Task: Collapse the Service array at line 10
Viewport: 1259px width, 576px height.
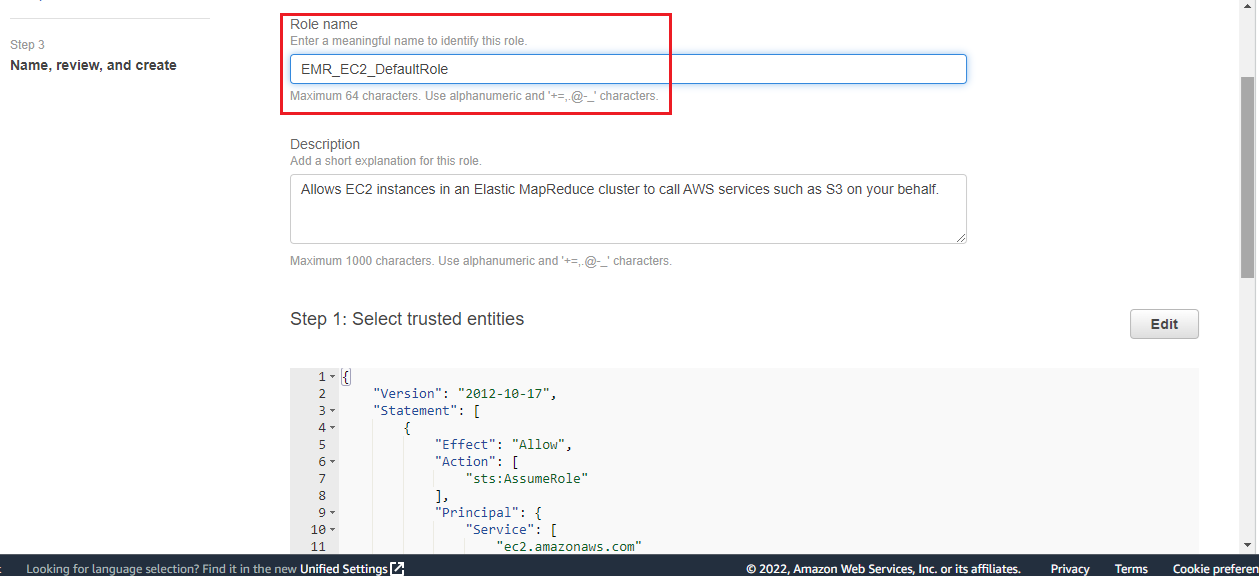Action: click(331, 529)
